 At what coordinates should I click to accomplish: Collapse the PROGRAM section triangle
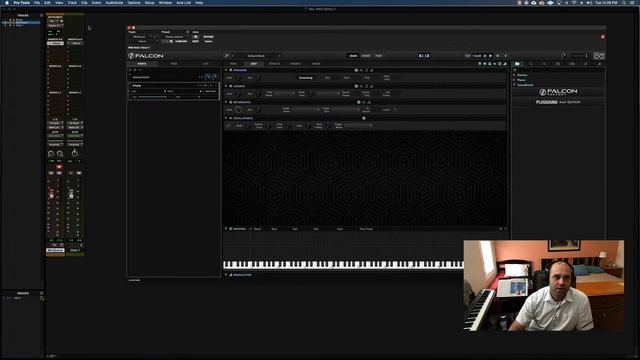tap(226, 70)
